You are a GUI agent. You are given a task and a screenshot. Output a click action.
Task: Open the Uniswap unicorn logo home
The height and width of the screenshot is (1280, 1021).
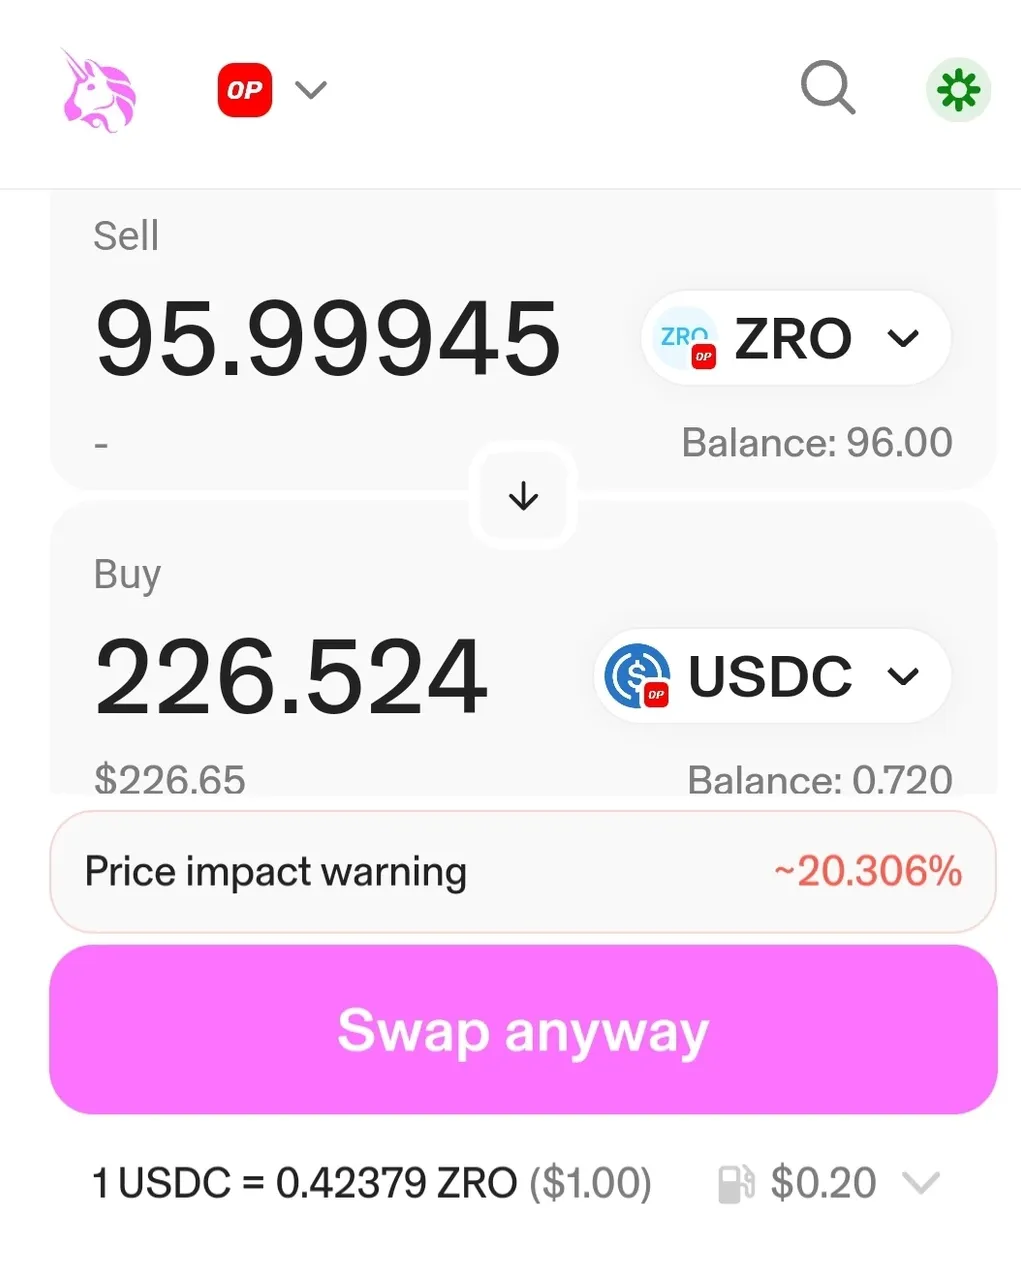pos(98,90)
